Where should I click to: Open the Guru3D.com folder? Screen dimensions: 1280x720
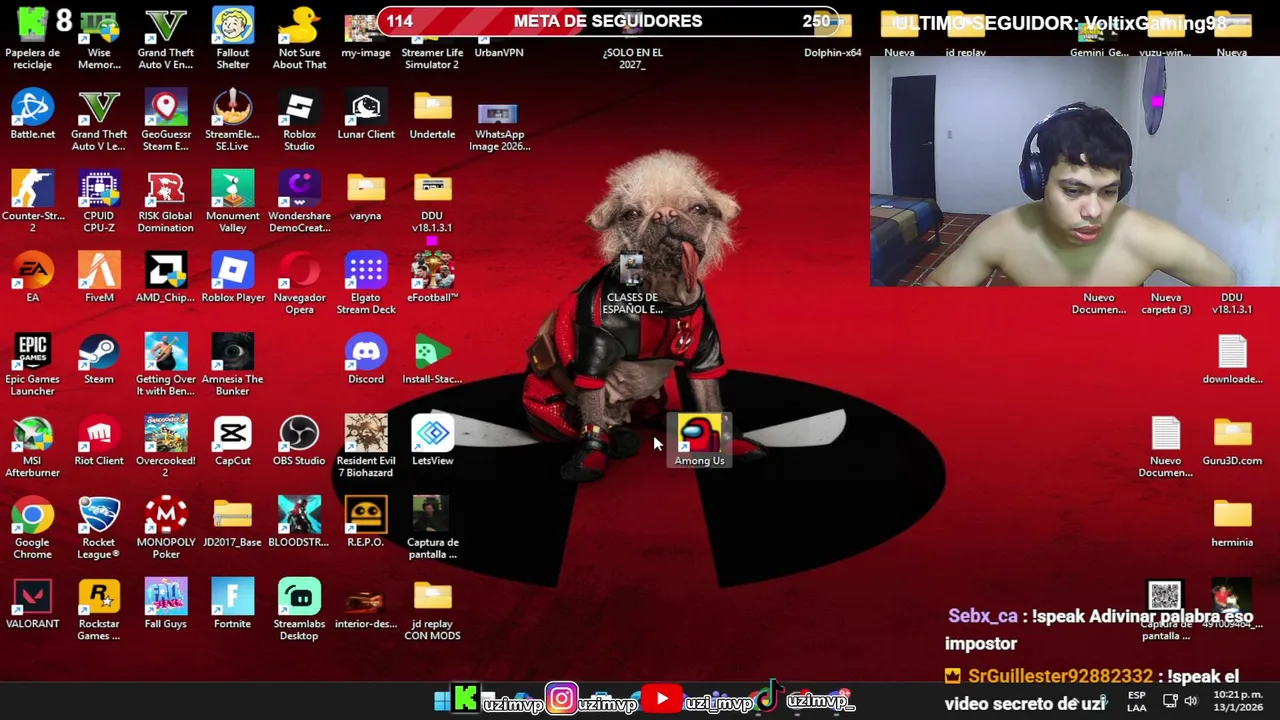coord(1232,441)
